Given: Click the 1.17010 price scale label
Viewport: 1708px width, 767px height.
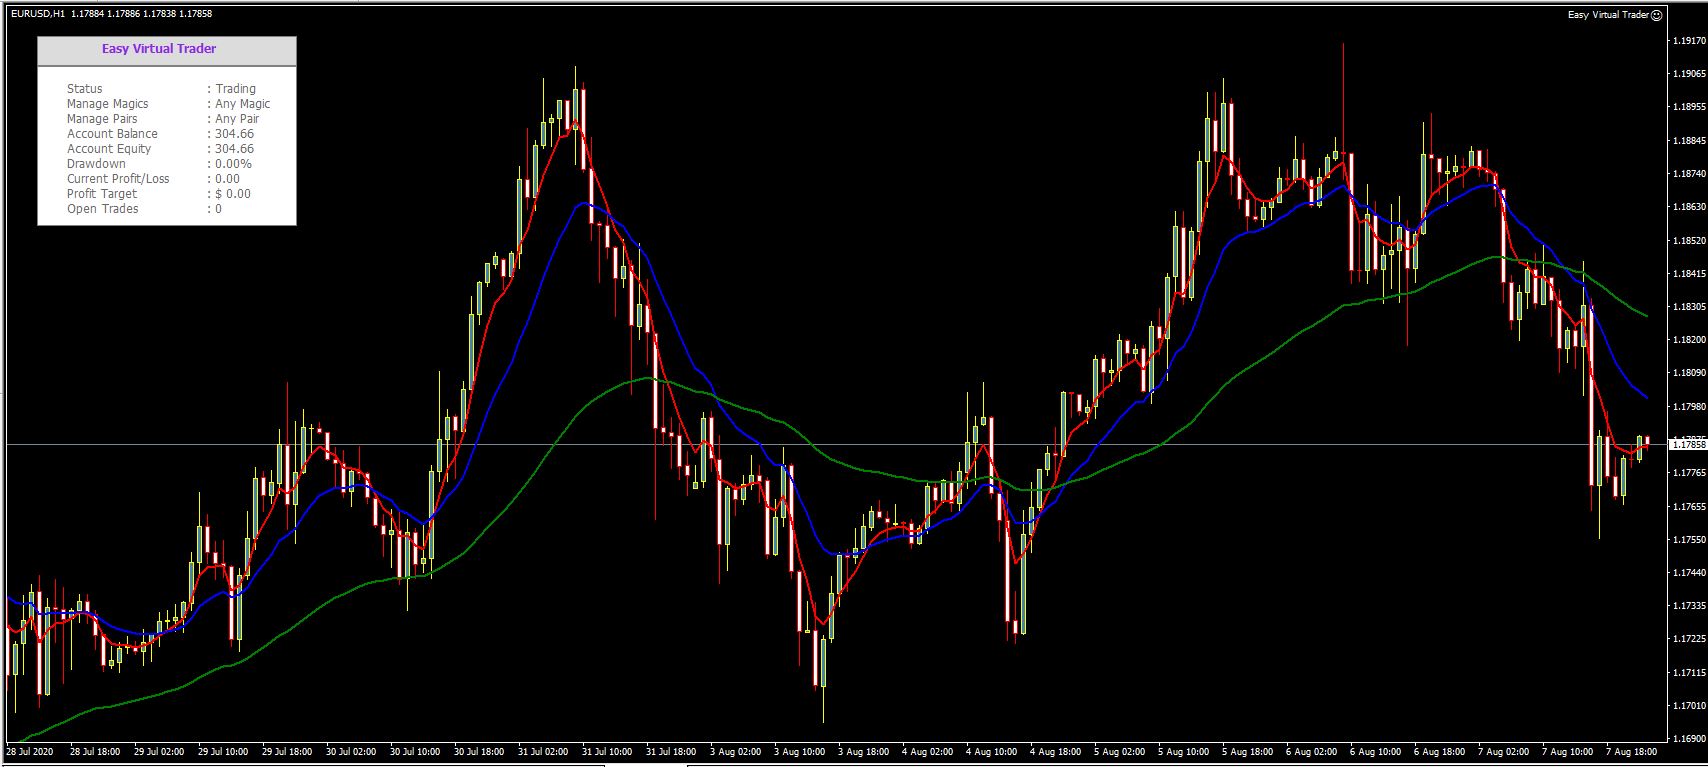Looking at the screenshot, I should click(1688, 706).
